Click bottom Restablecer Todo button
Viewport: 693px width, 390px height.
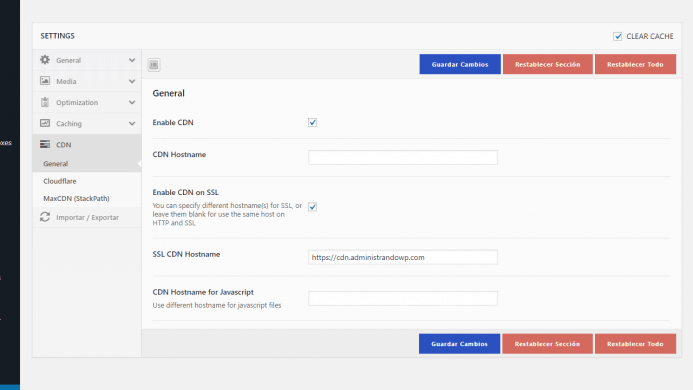[635, 344]
